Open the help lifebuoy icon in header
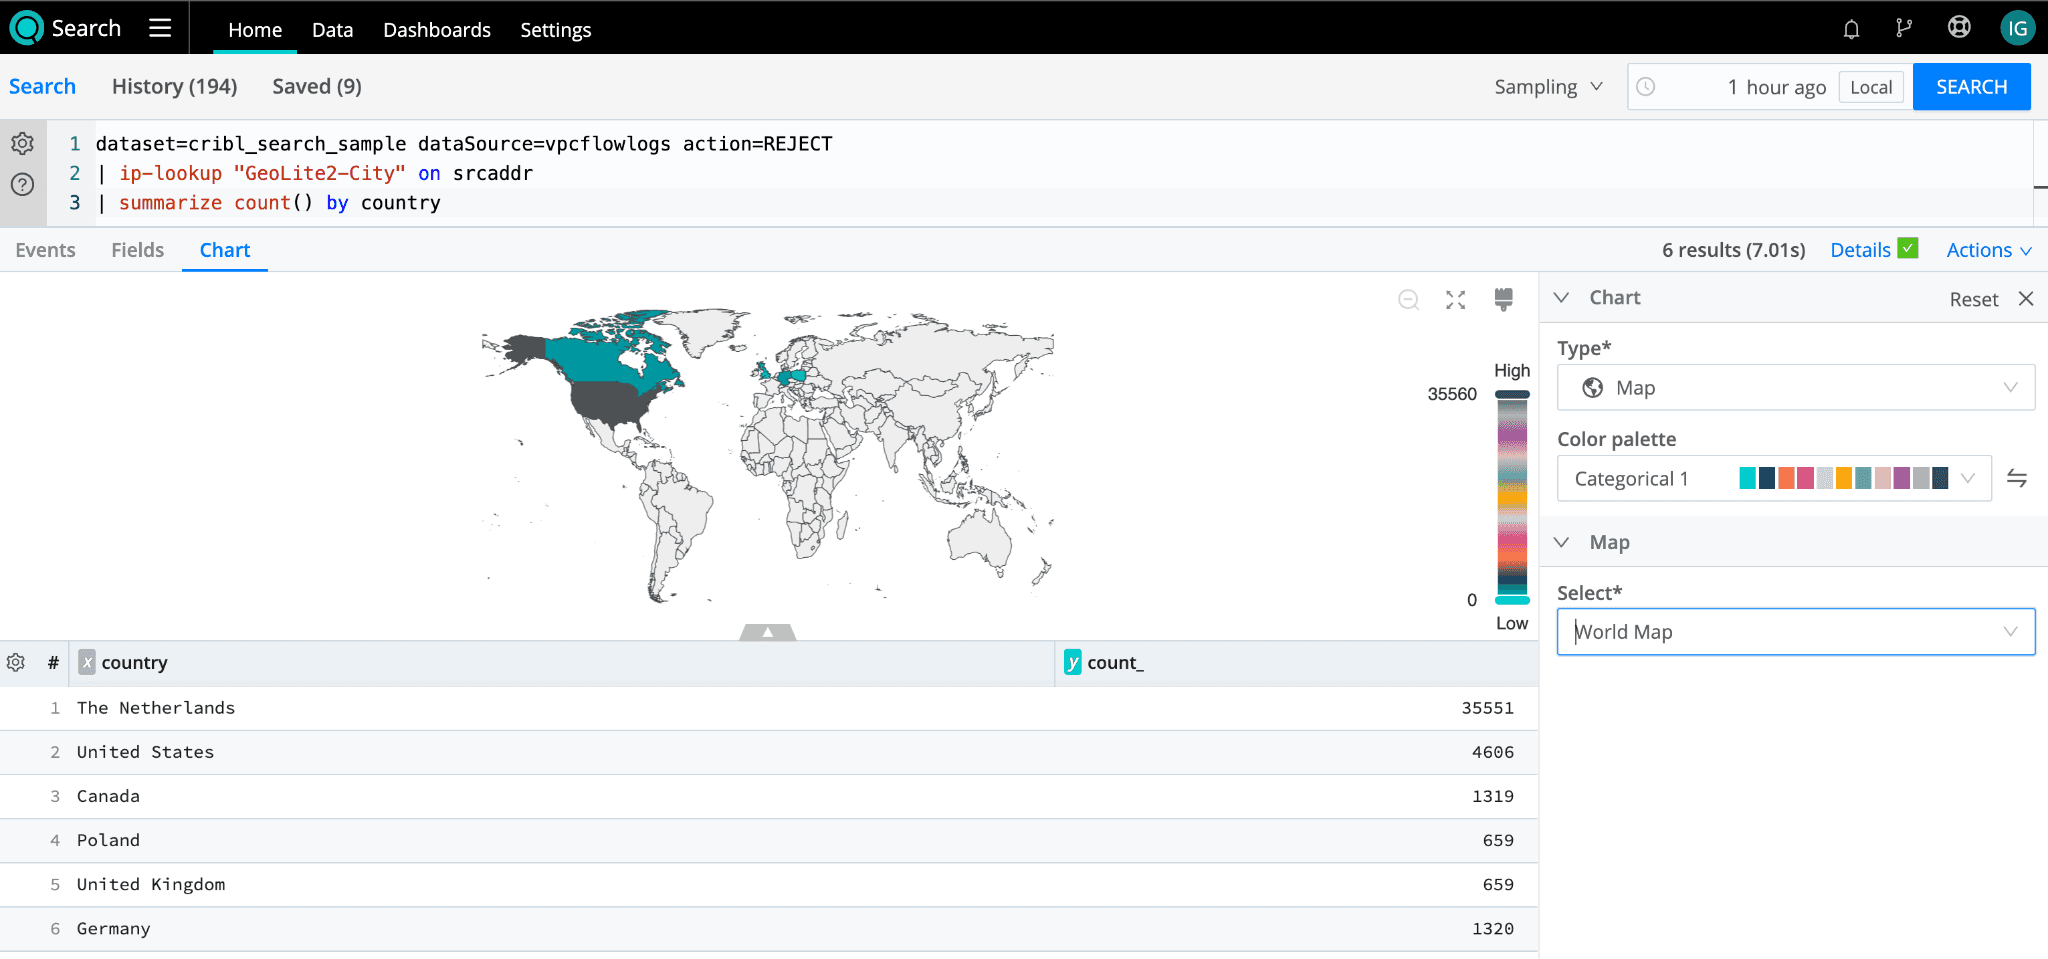The height and width of the screenshot is (959, 2048). point(1959,28)
